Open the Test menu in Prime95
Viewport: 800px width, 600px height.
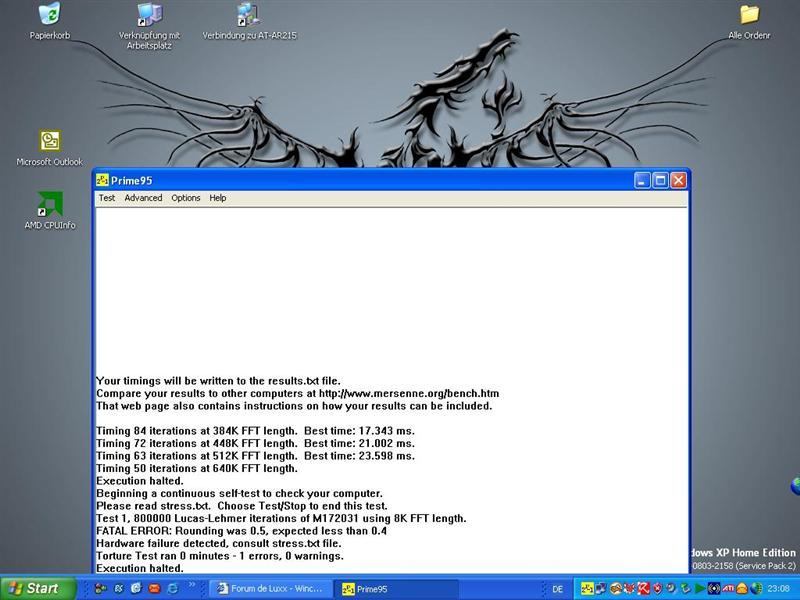(107, 198)
